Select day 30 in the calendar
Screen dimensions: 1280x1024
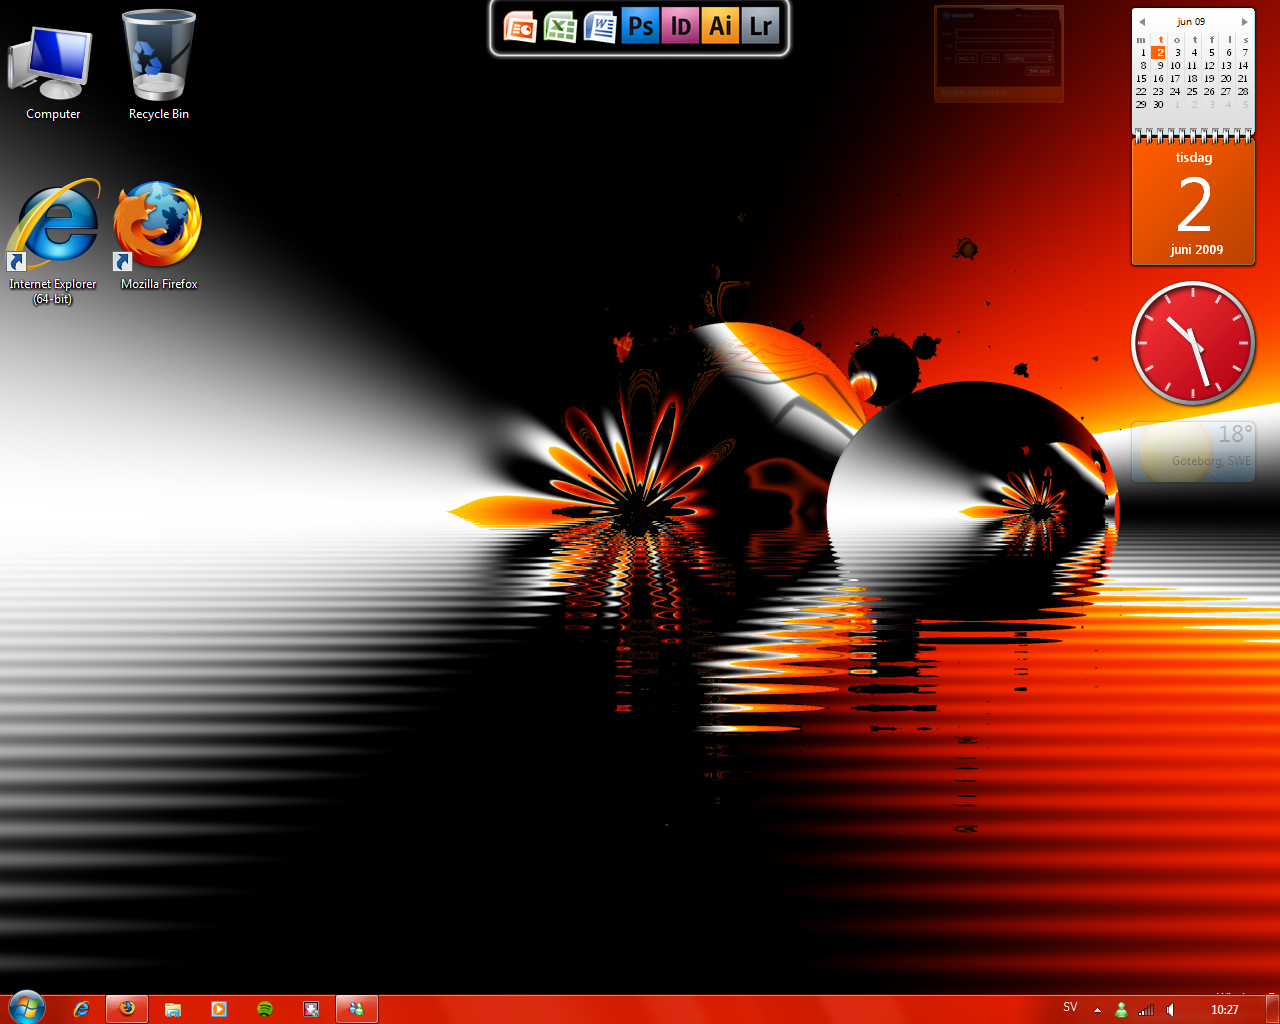click(x=1158, y=105)
